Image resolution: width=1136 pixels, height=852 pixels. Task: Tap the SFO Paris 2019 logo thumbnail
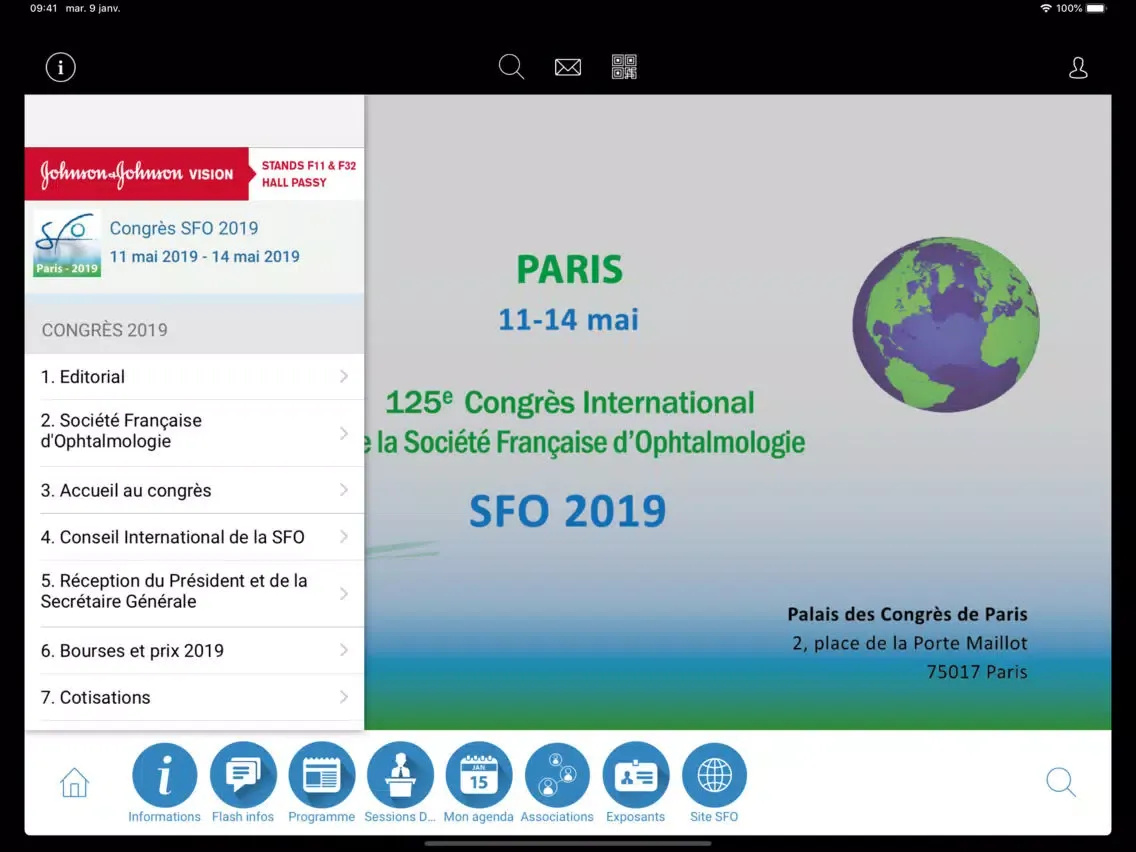[67, 243]
